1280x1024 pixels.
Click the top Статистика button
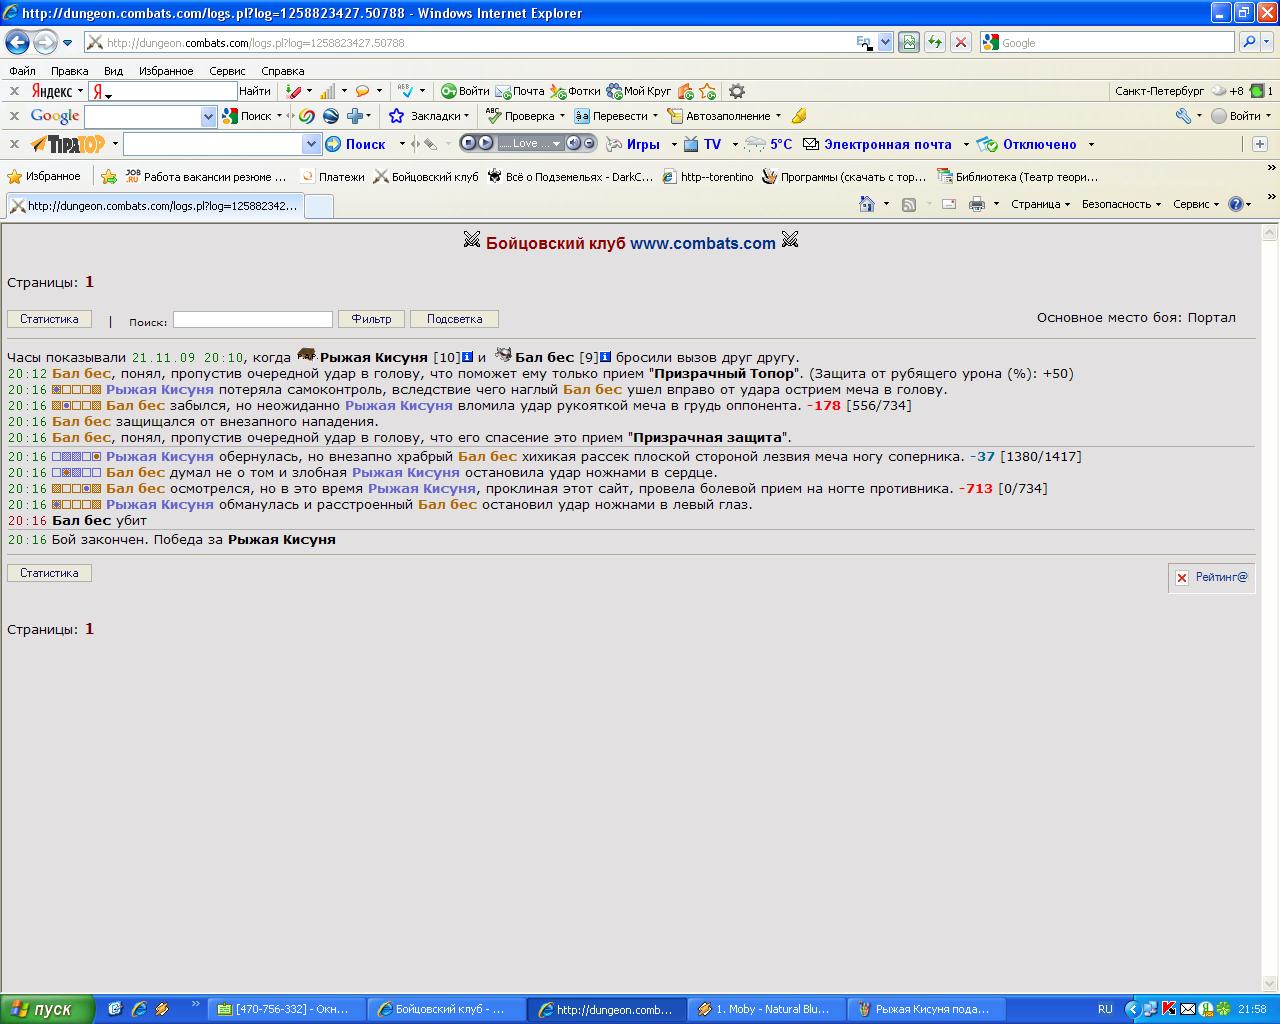[49, 319]
